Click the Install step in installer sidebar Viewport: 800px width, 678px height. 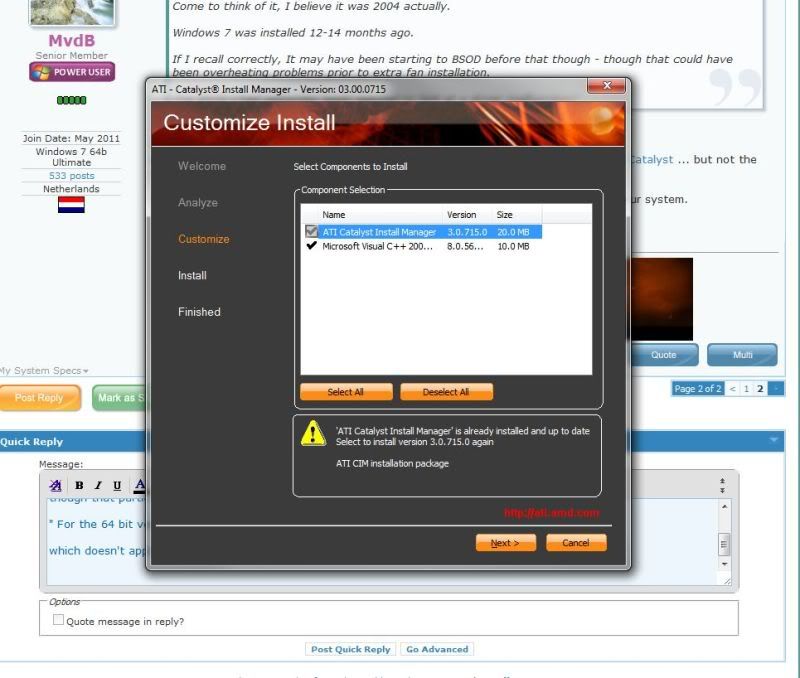tap(192, 275)
